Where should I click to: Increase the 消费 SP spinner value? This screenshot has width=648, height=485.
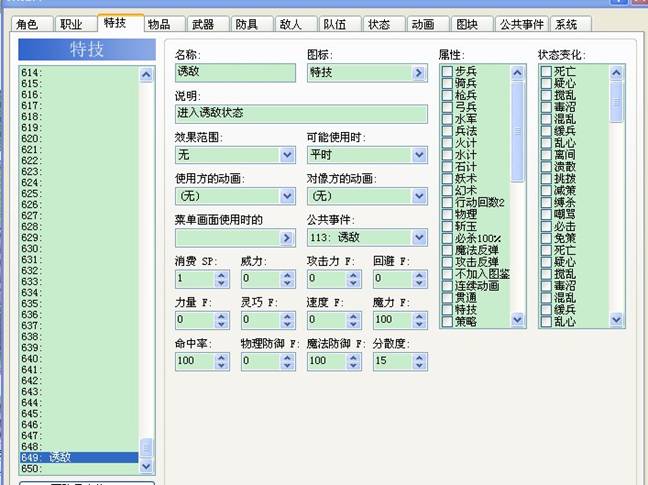pos(222,275)
